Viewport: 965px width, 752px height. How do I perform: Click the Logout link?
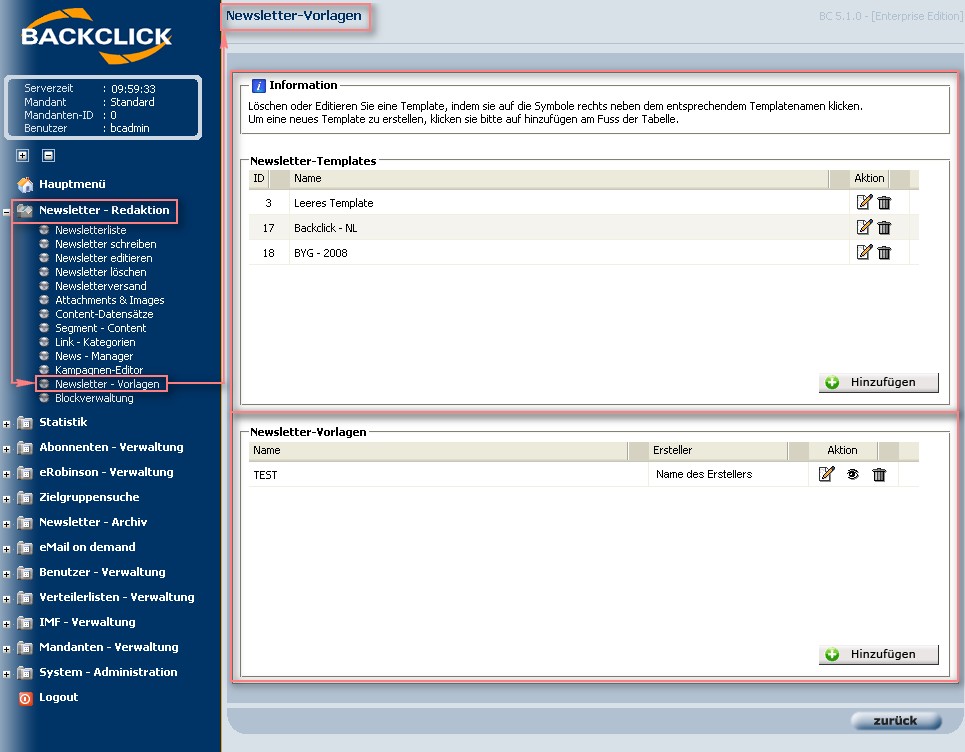pos(58,697)
